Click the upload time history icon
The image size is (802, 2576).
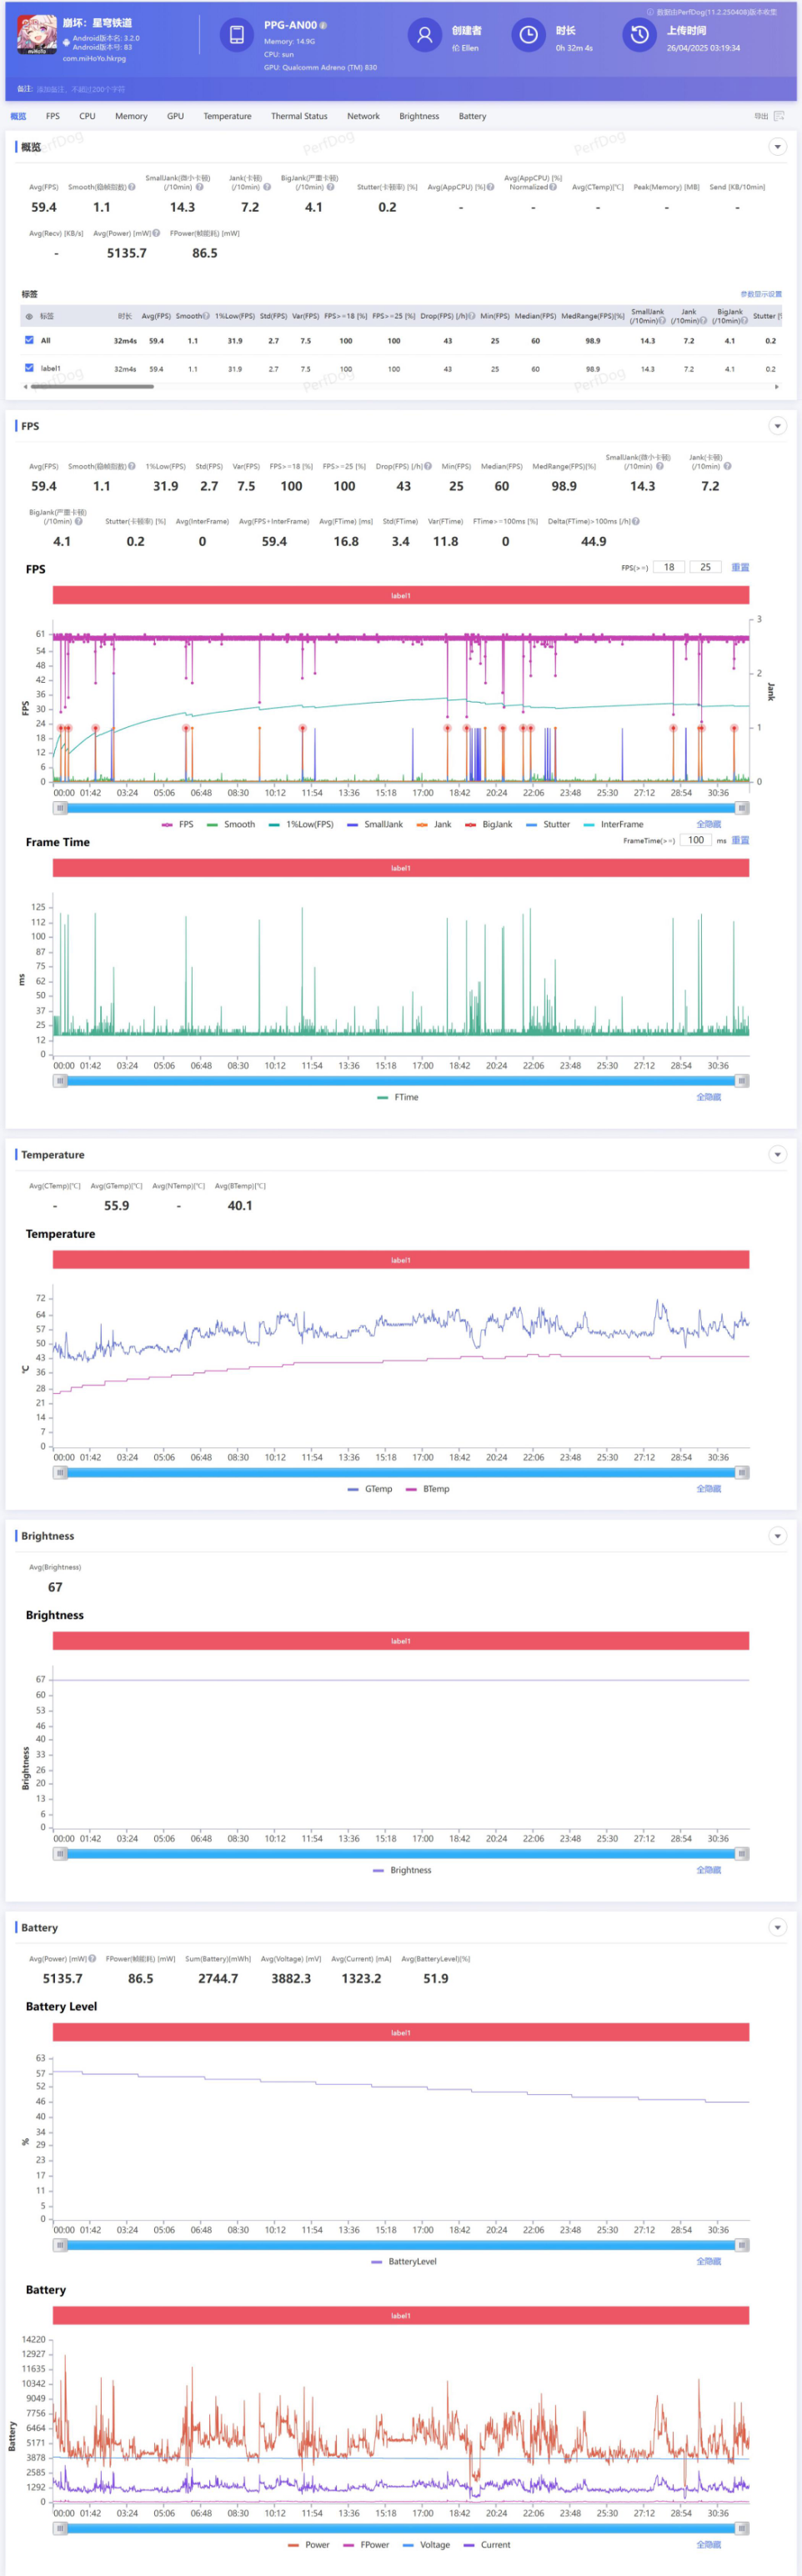pos(639,35)
